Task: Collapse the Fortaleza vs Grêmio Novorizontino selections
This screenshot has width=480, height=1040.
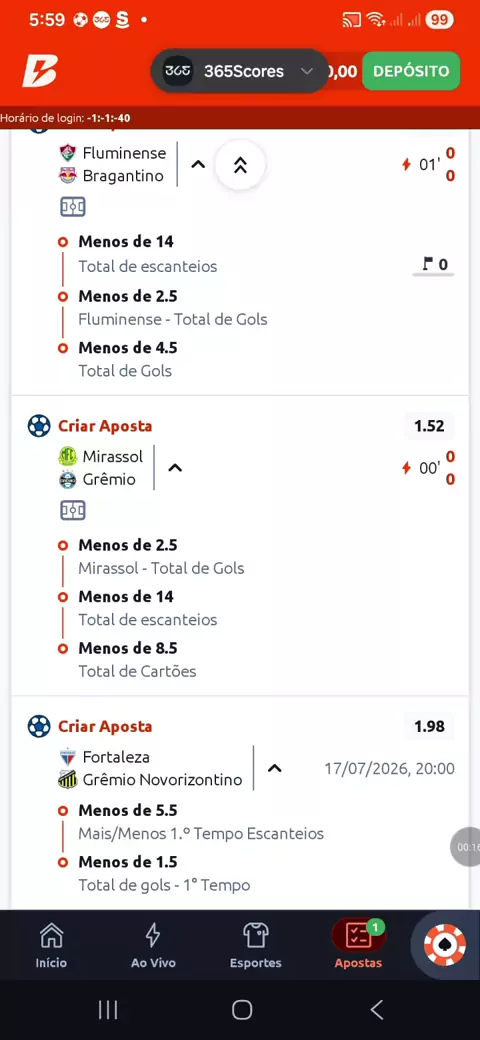Action: (x=274, y=768)
